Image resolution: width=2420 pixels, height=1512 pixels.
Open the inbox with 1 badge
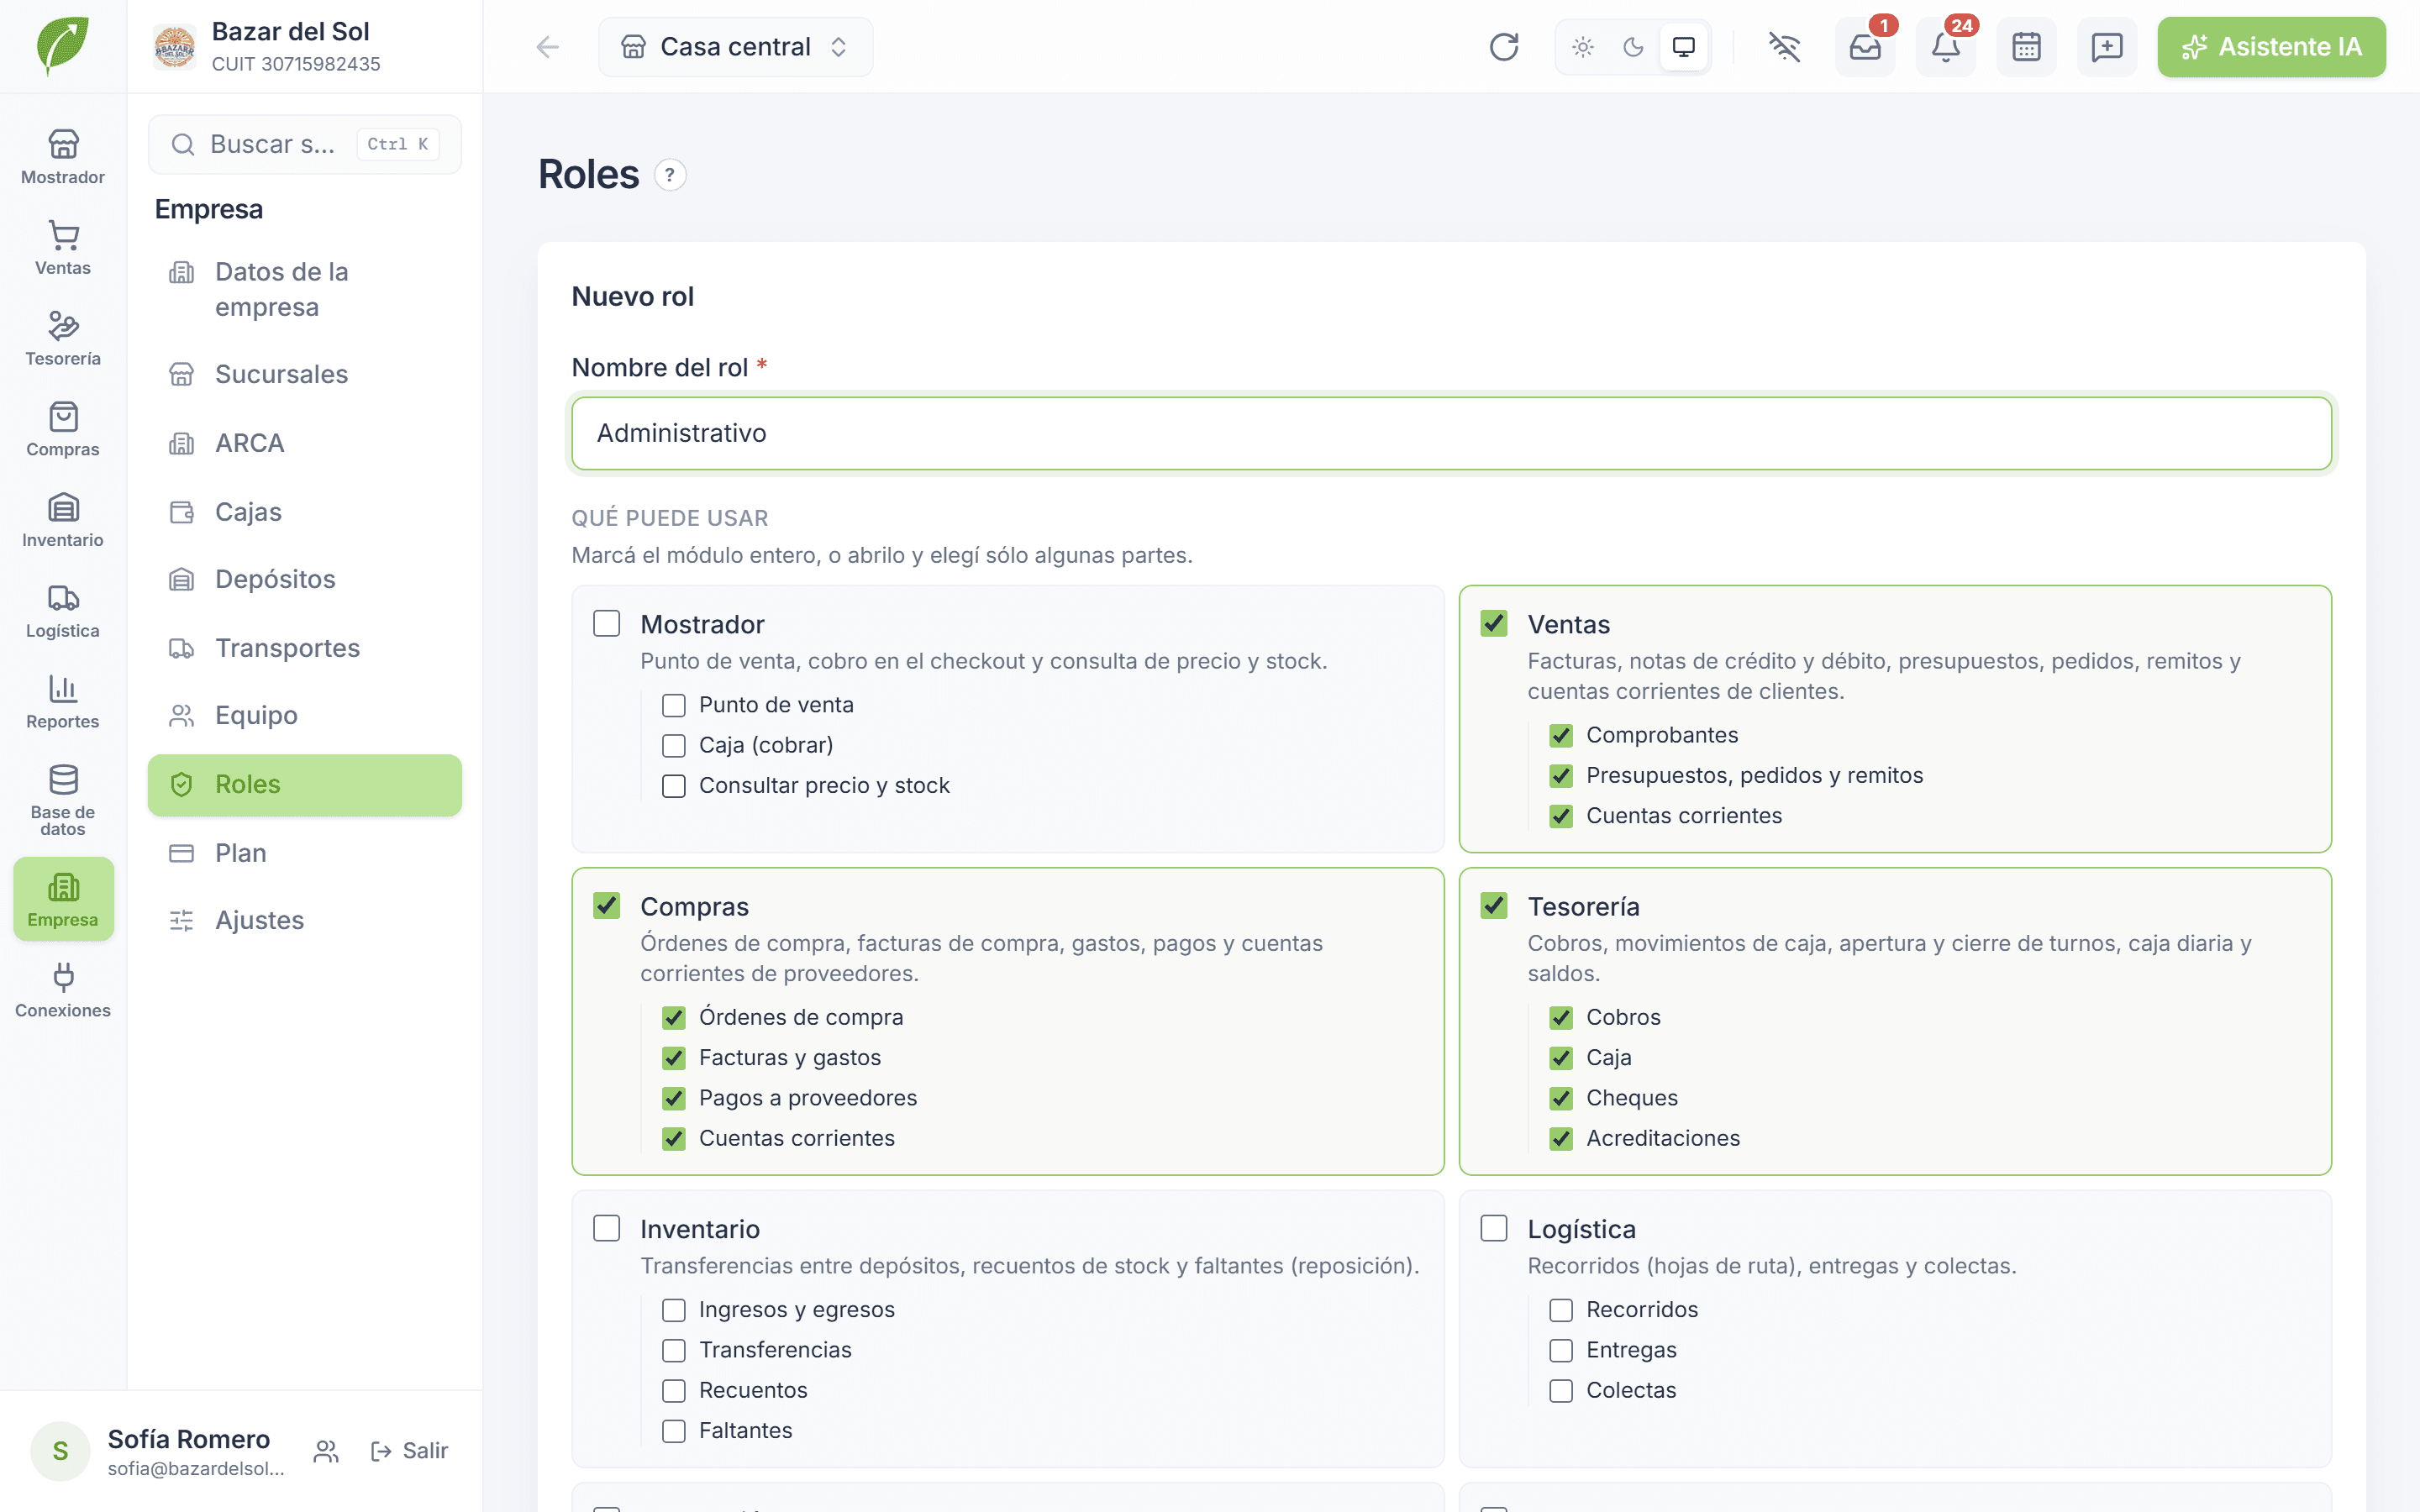coord(1865,47)
